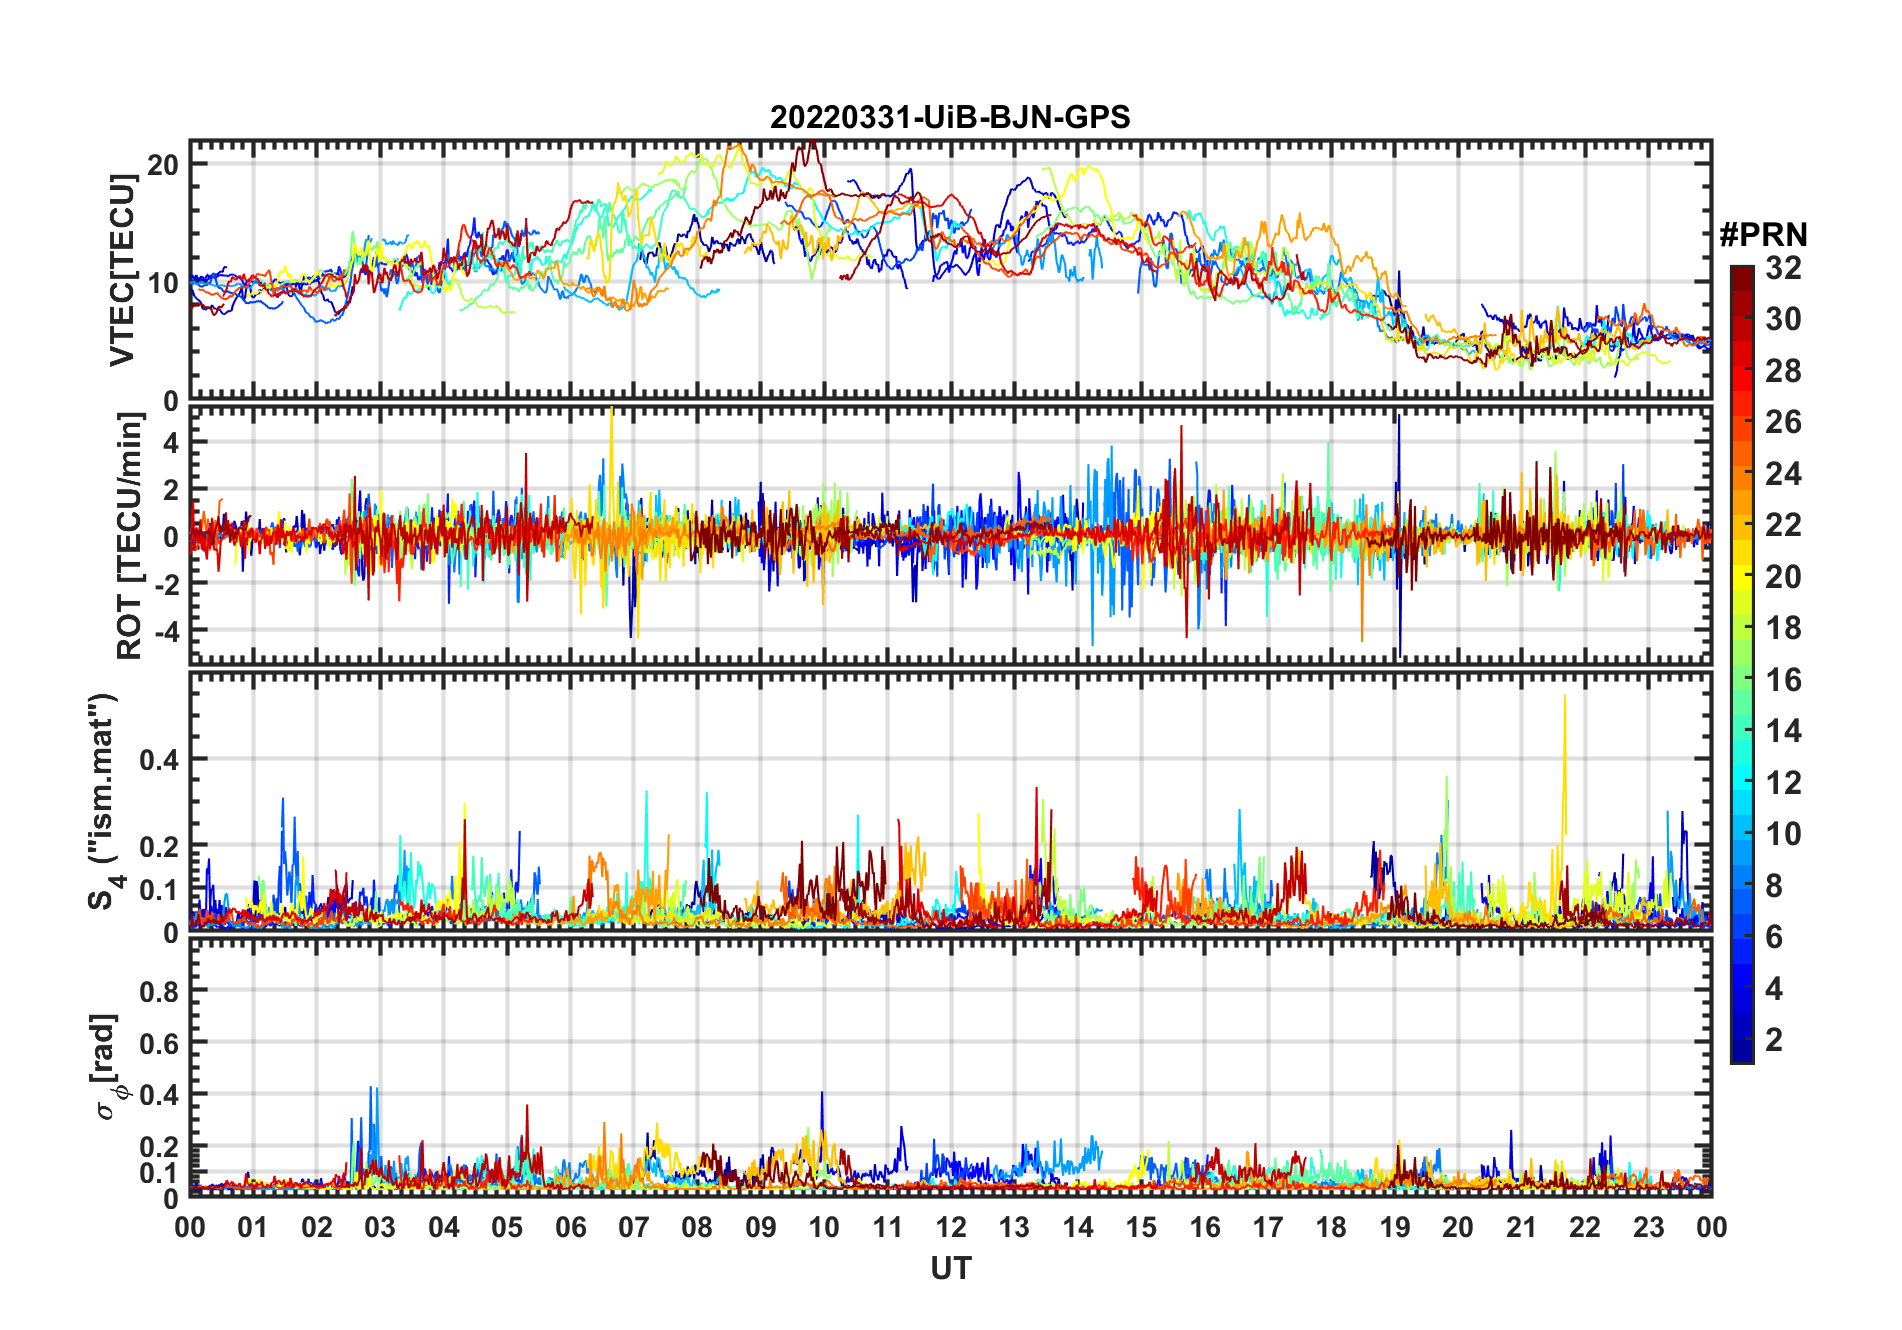Click the PRN colorbar strip
The width and height of the screenshot is (1902, 1330).
tap(1742, 664)
